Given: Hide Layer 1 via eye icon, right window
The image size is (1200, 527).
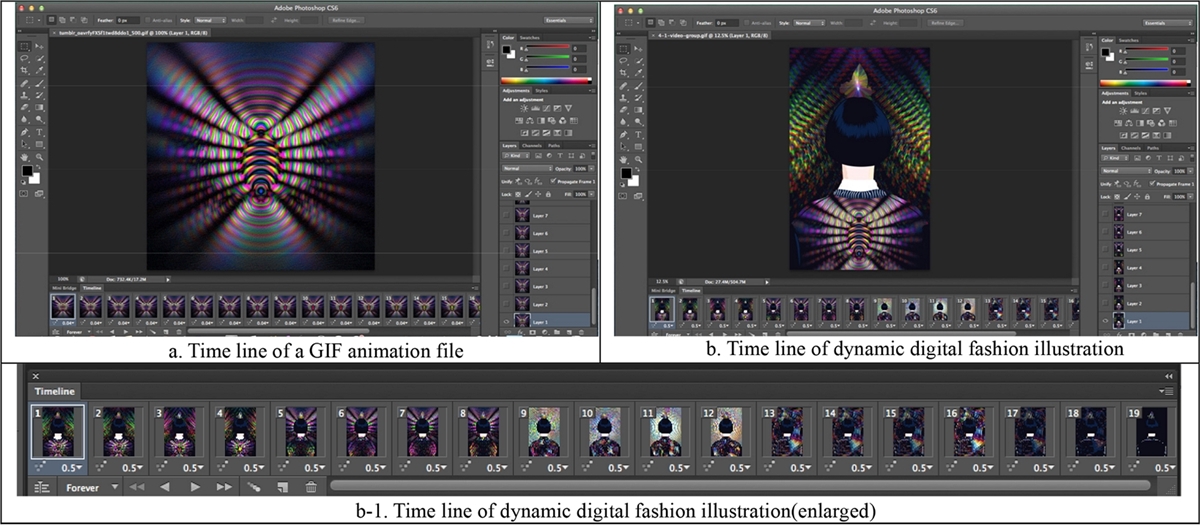Looking at the screenshot, I should (x=1105, y=321).
